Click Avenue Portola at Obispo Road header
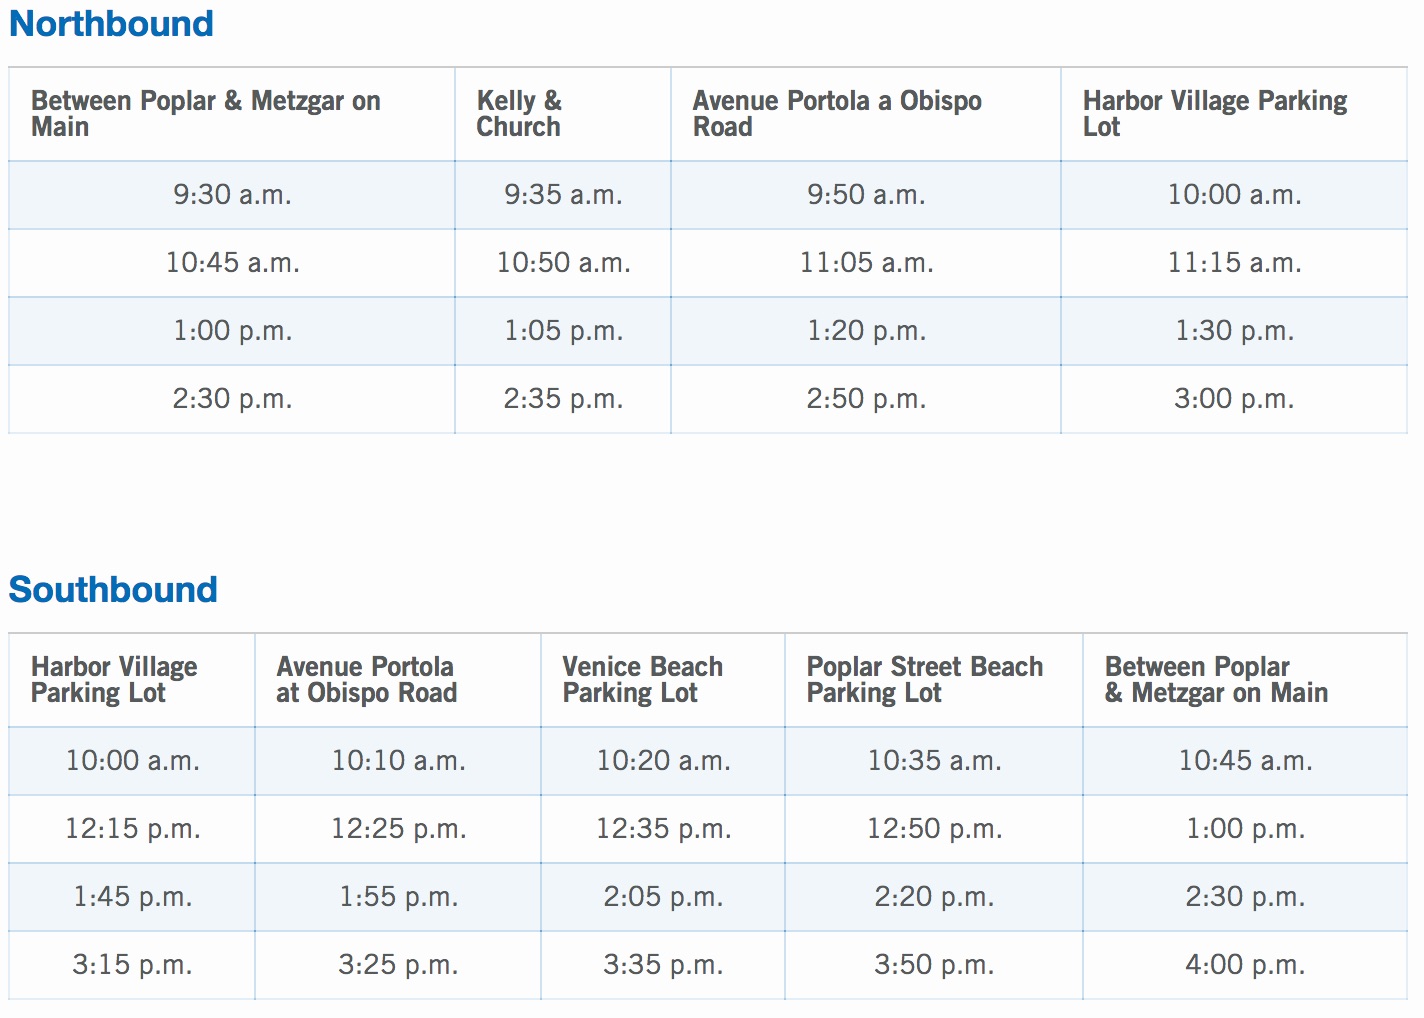Image resolution: width=1424 pixels, height=1018 pixels. [x=367, y=680]
